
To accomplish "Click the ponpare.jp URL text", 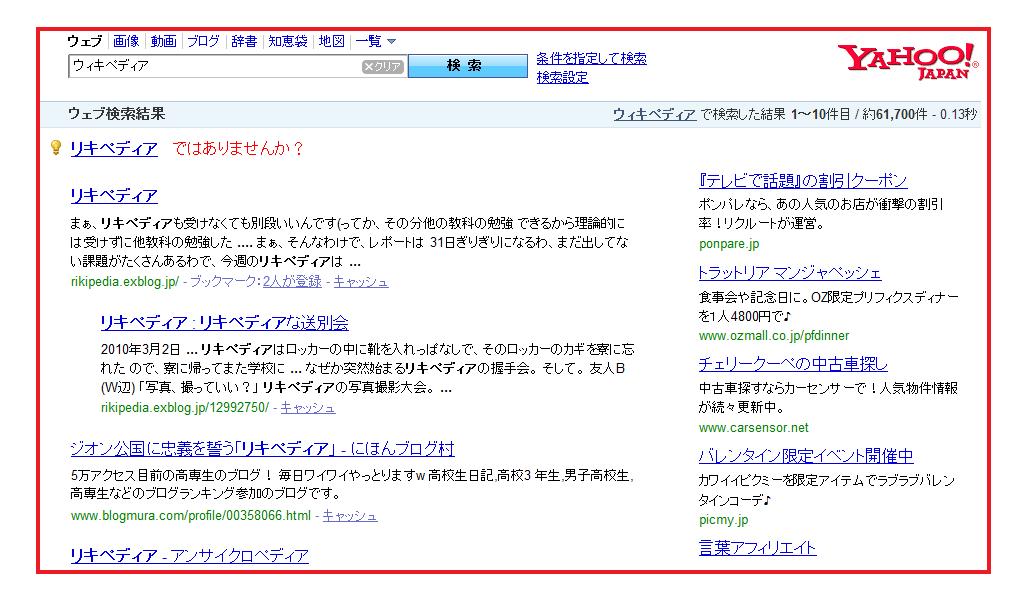I will 729,244.
